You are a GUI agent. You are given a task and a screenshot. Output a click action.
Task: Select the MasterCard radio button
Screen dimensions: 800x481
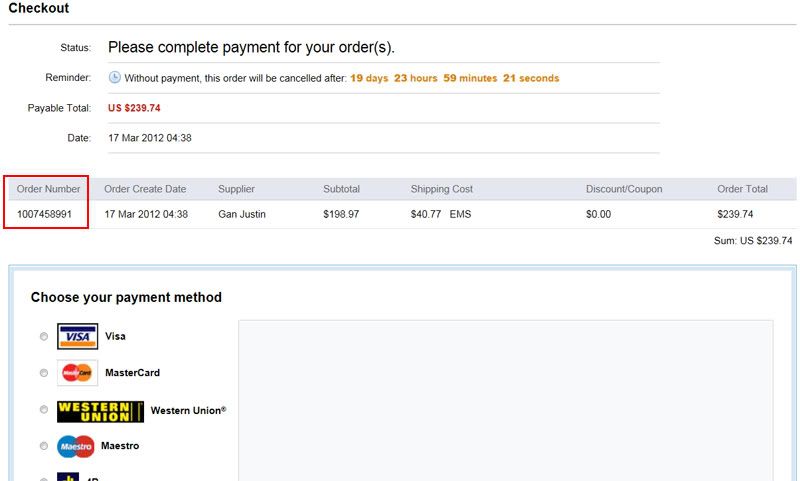pyautogui.click(x=43, y=373)
